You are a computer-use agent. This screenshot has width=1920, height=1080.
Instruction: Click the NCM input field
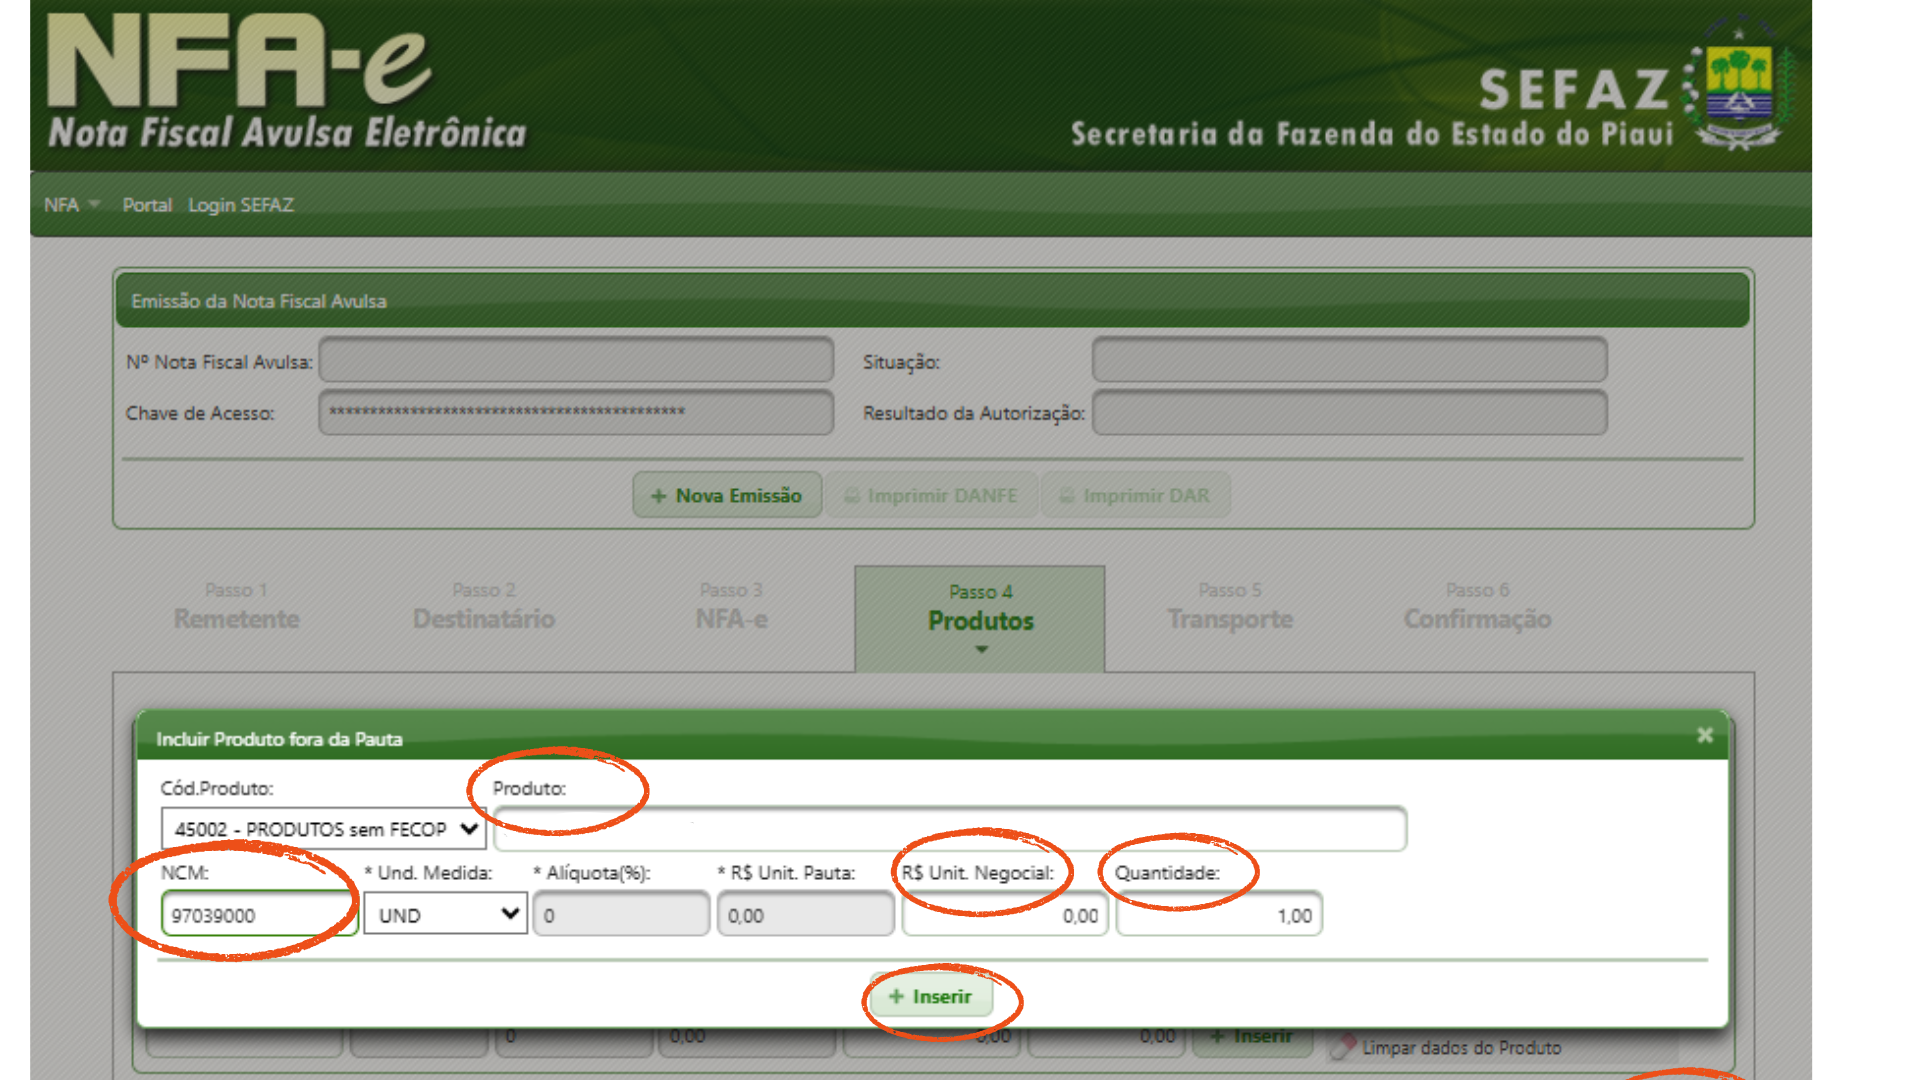(x=258, y=914)
